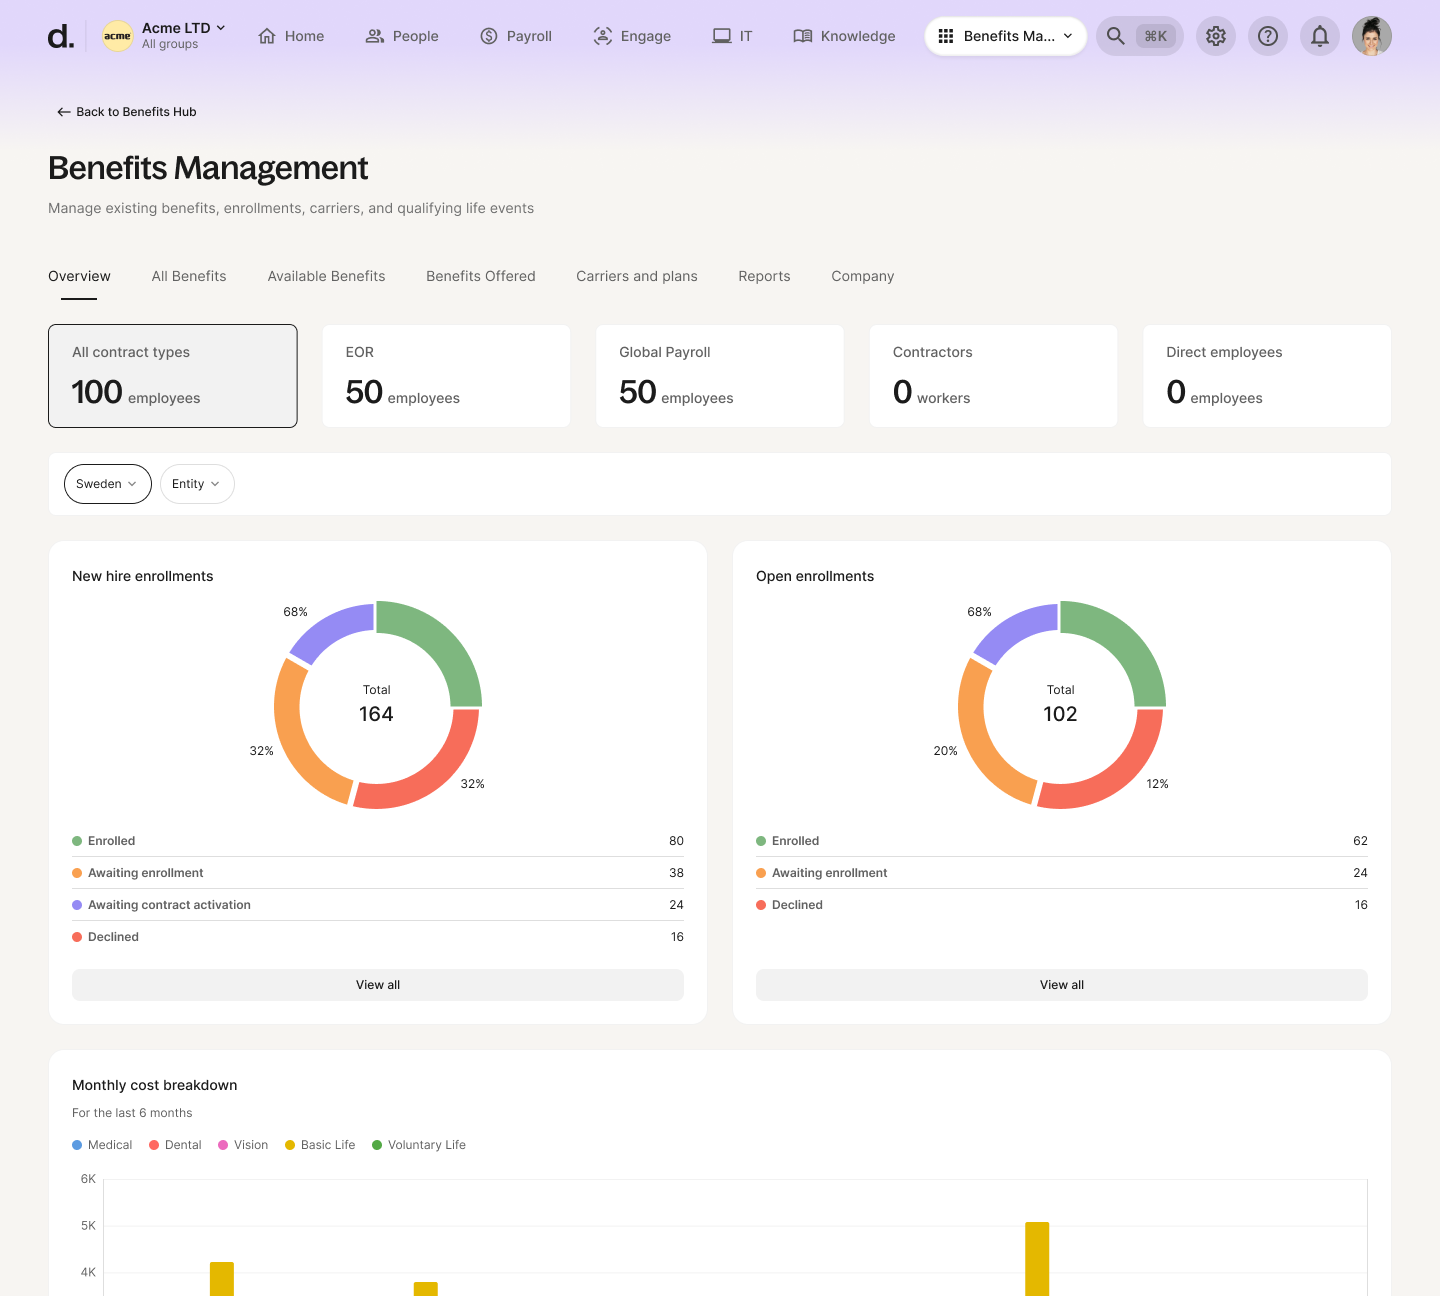Select the Direct employees card
Viewport: 1440px width, 1296px height.
[x=1267, y=376]
